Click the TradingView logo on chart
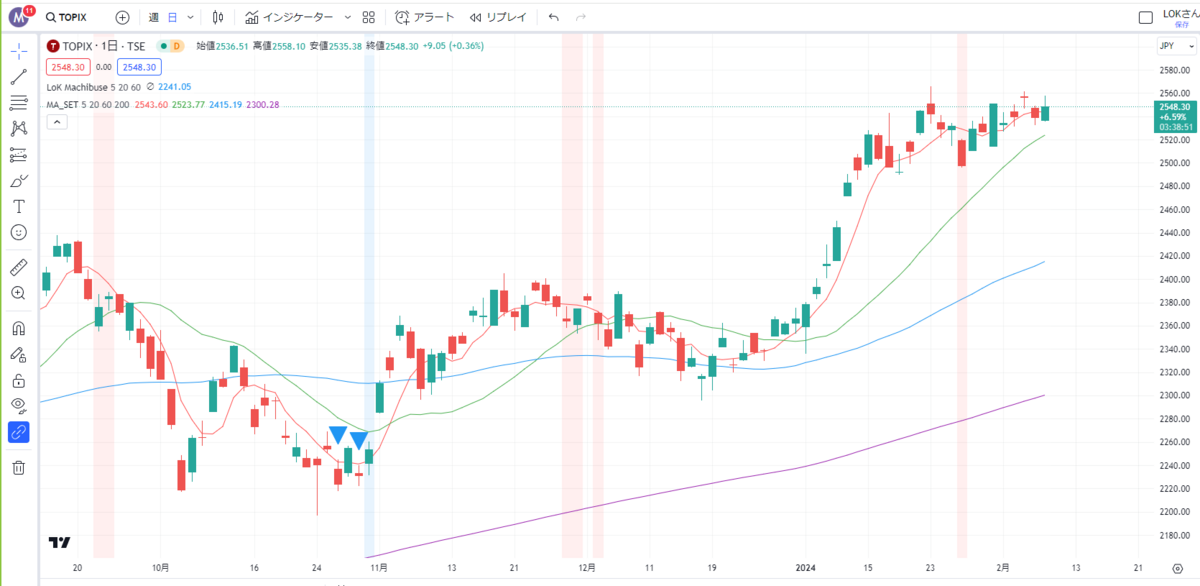 coord(59,542)
